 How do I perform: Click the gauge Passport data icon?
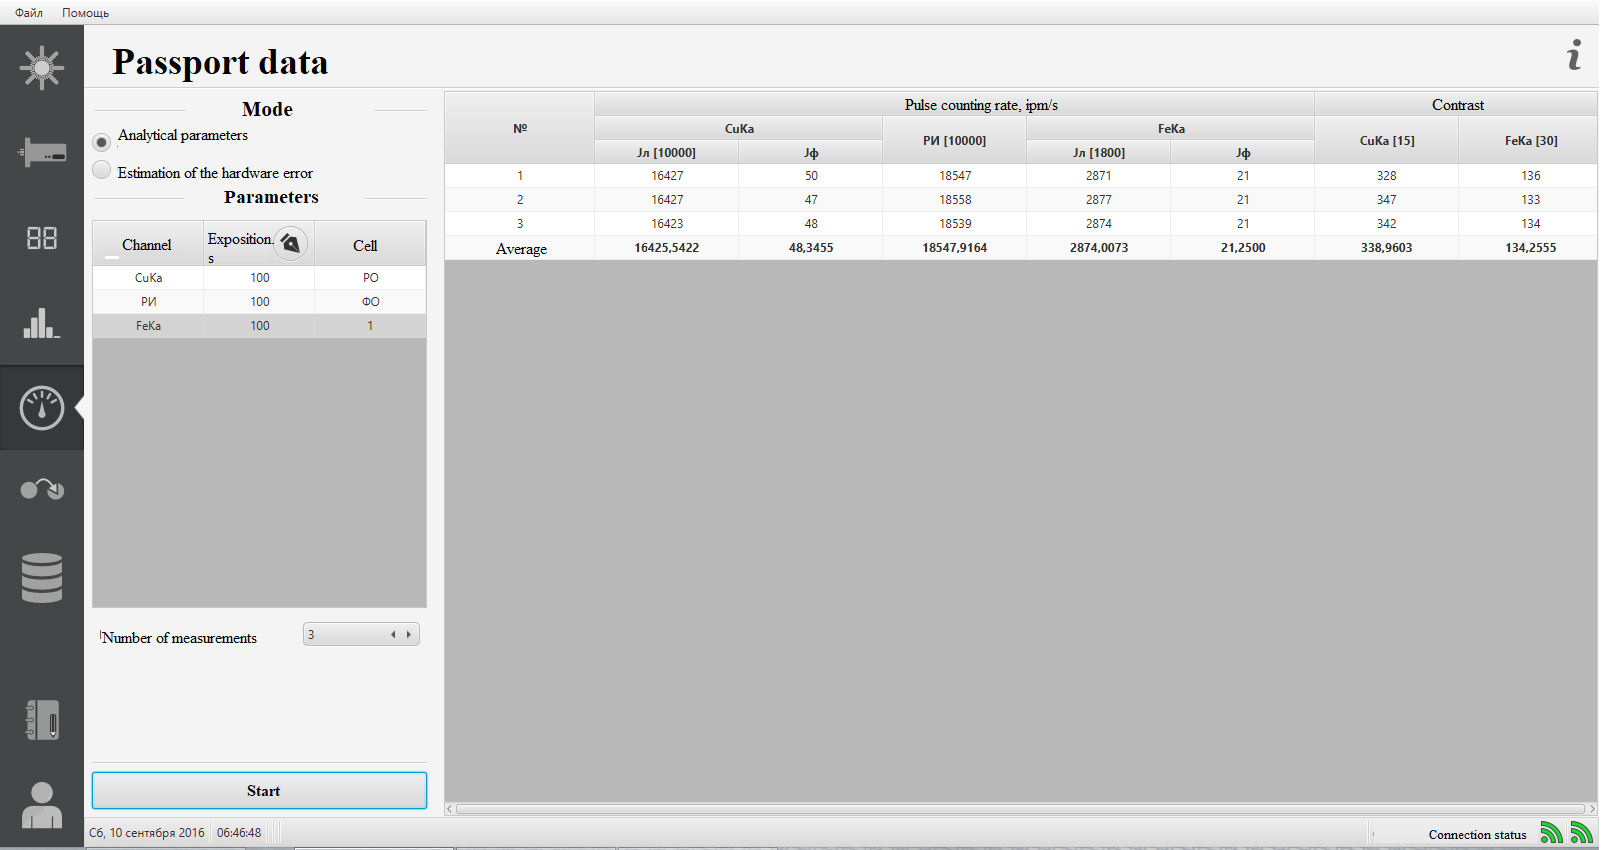pyautogui.click(x=42, y=408)
